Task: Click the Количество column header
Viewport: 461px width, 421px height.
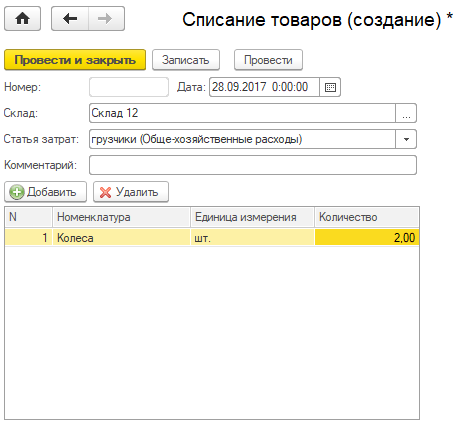Action: coord(366,217)
